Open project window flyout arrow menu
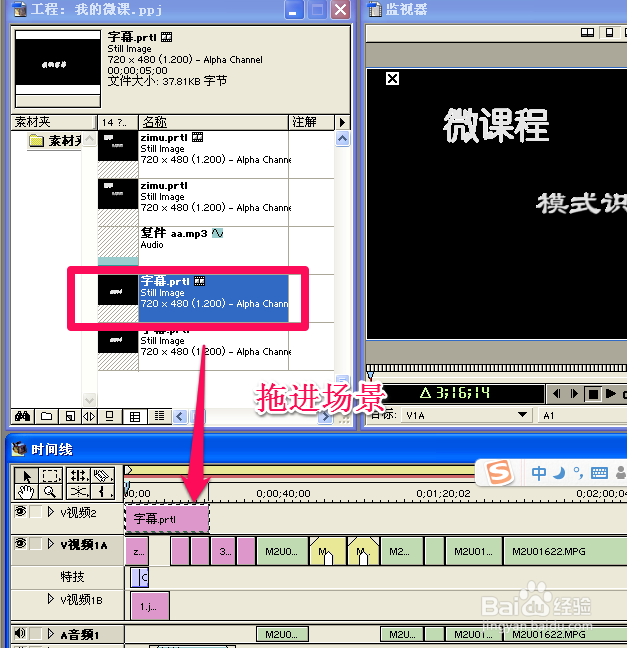Screen dimensions: 627x648 [x=342, y=122]
